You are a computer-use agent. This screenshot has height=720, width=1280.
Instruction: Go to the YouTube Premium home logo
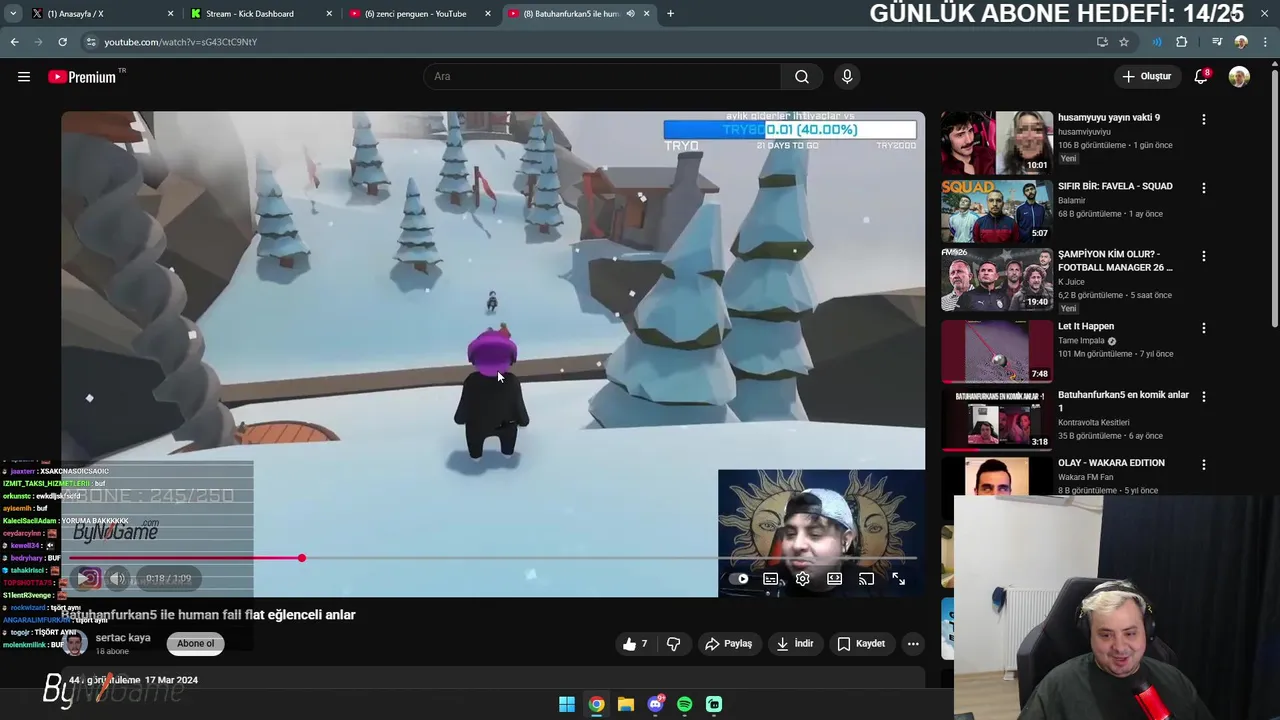tap(84, 77)
